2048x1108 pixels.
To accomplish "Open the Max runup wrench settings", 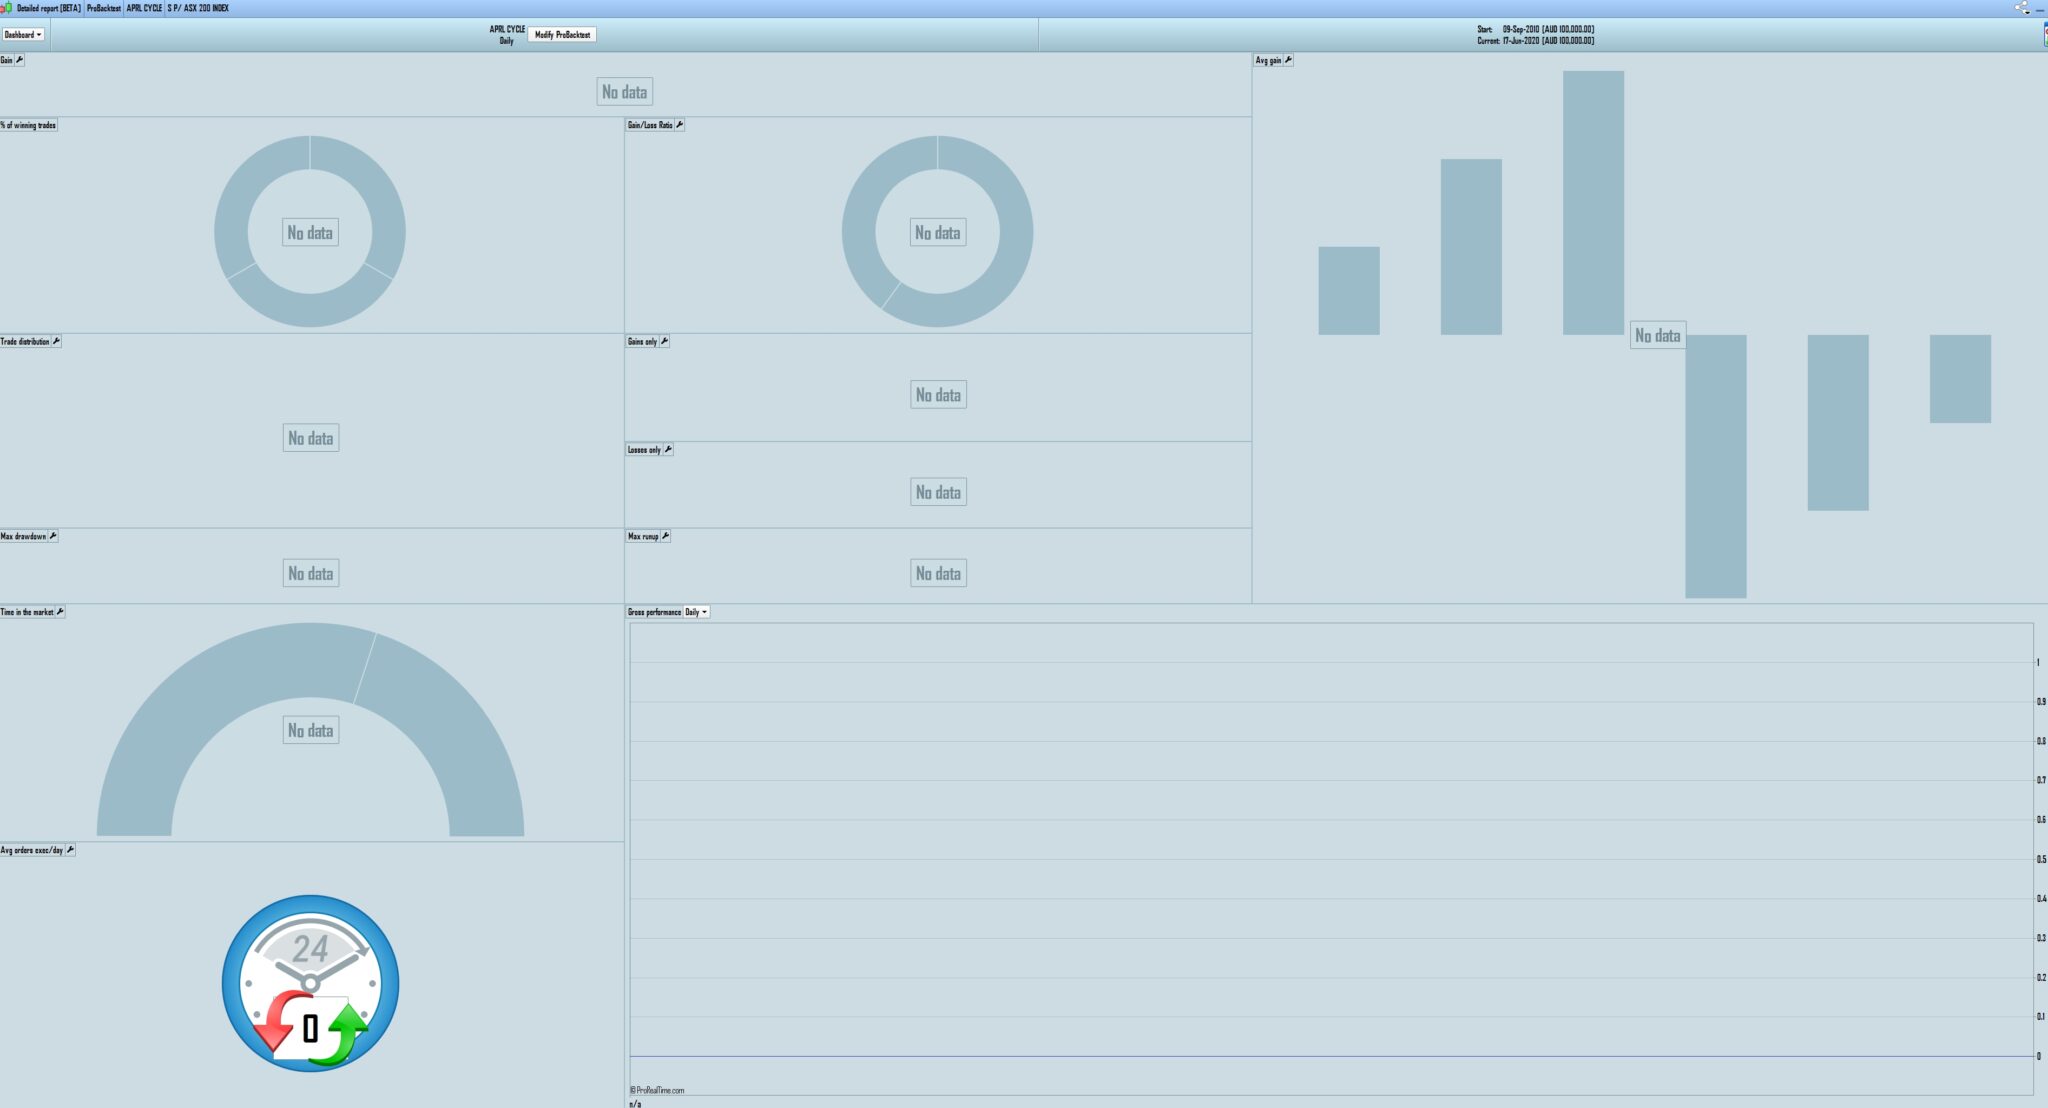I will click(666, 536).
